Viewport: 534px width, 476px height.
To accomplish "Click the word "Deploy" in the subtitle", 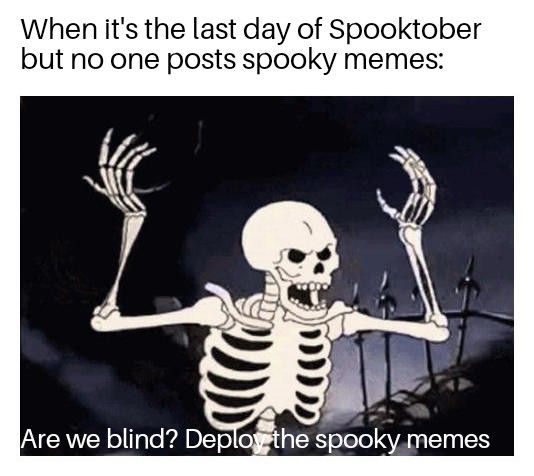I will 223,440.
